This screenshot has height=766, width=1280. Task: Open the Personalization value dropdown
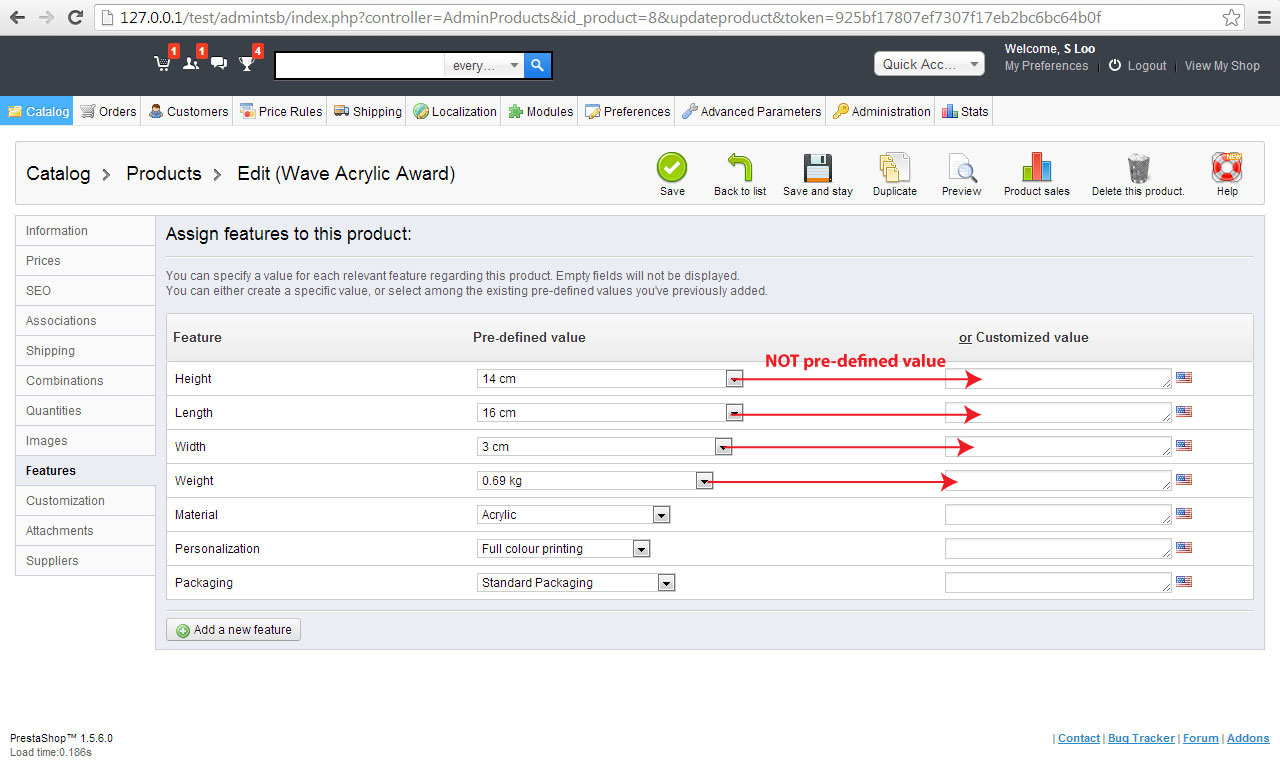pos(564,549)
